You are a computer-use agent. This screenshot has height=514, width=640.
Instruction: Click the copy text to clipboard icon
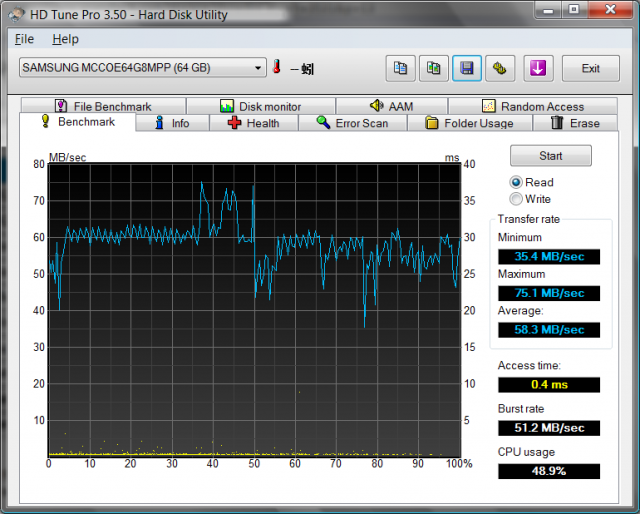click(x=400, y=68)
